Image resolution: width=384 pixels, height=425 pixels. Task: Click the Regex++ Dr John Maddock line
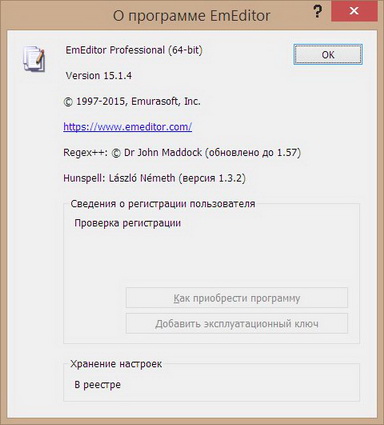(182, 153)
